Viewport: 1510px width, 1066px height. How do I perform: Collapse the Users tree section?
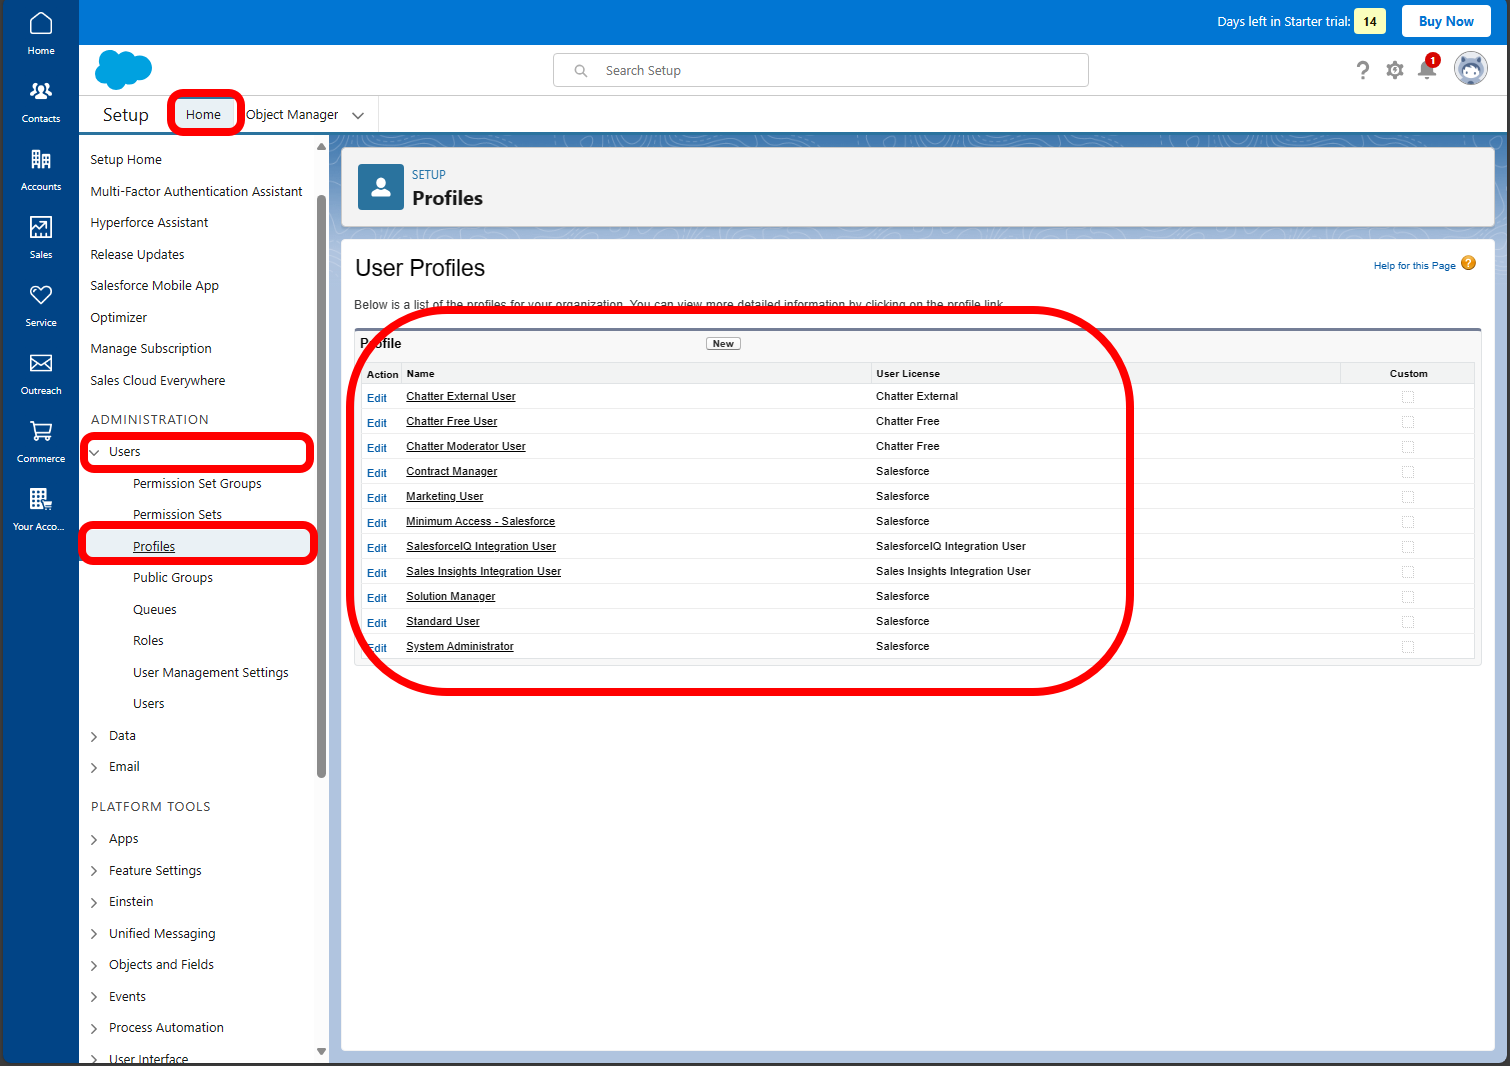coord(95,452)
